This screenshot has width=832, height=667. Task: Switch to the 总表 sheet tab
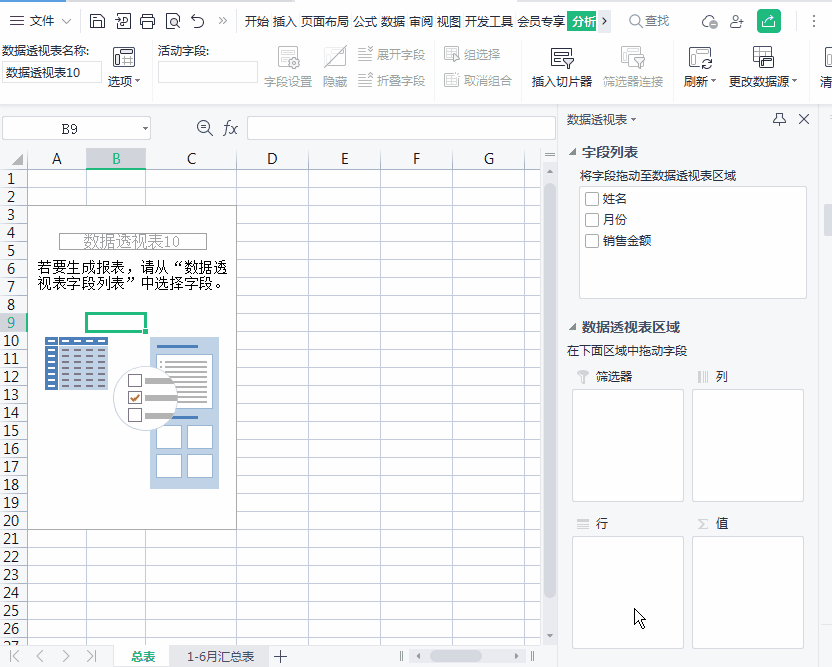tap(143, 656)
